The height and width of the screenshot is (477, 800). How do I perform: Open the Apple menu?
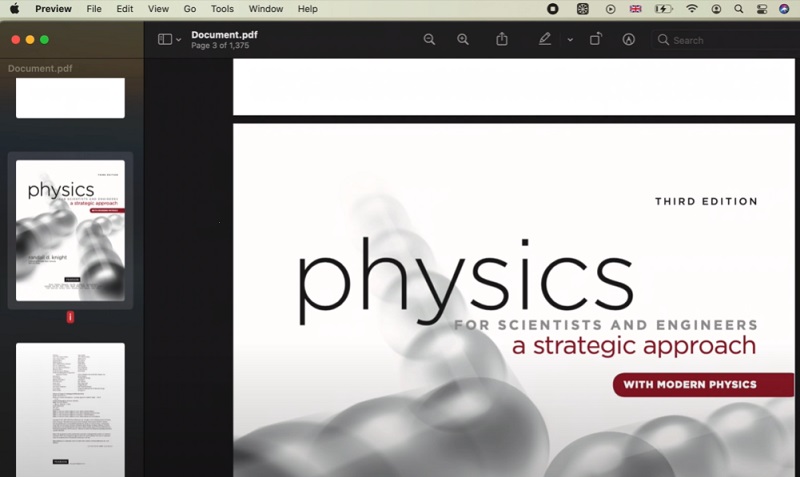[x=14, y=9]
